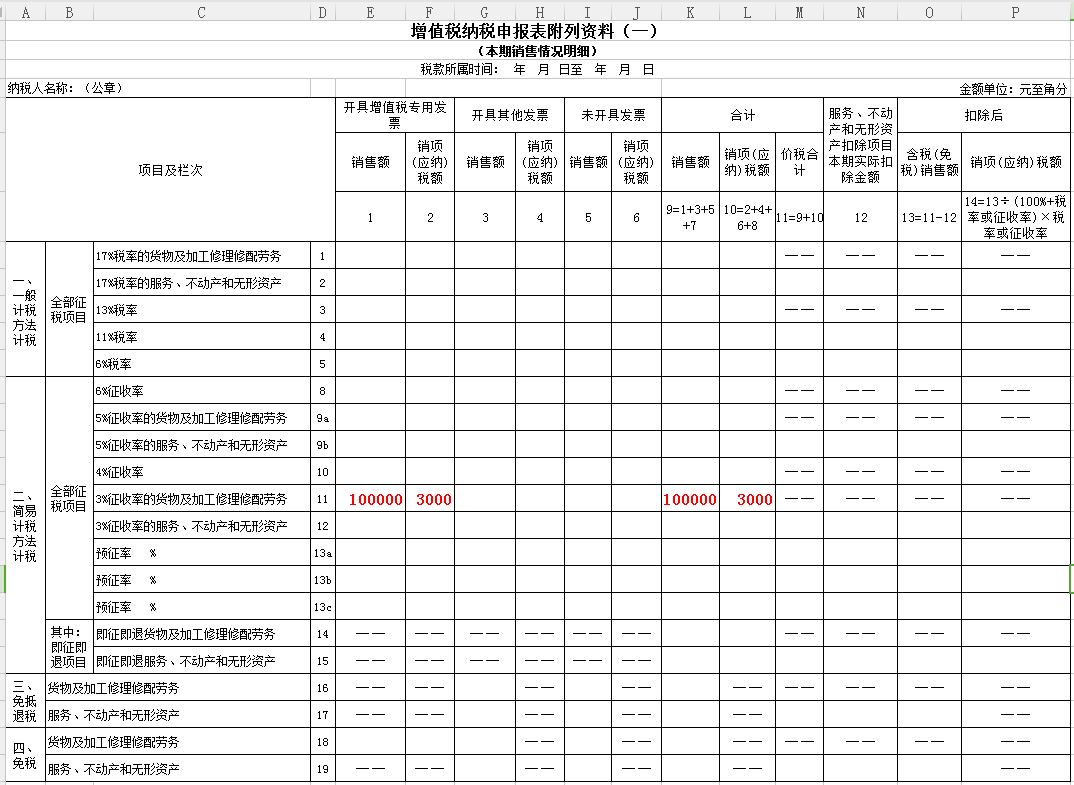Select column N header
The image size is (1074, 785).
point(860,12)
